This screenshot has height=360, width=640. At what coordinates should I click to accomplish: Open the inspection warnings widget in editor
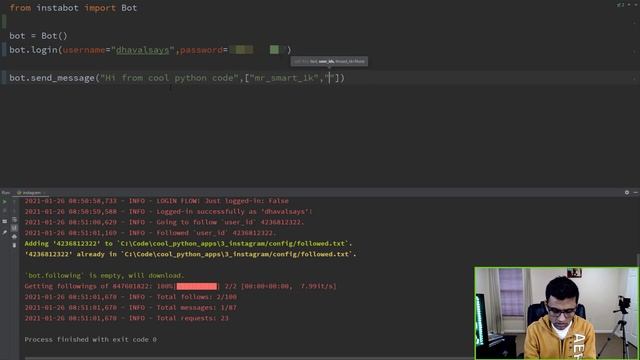click(621, 5)
